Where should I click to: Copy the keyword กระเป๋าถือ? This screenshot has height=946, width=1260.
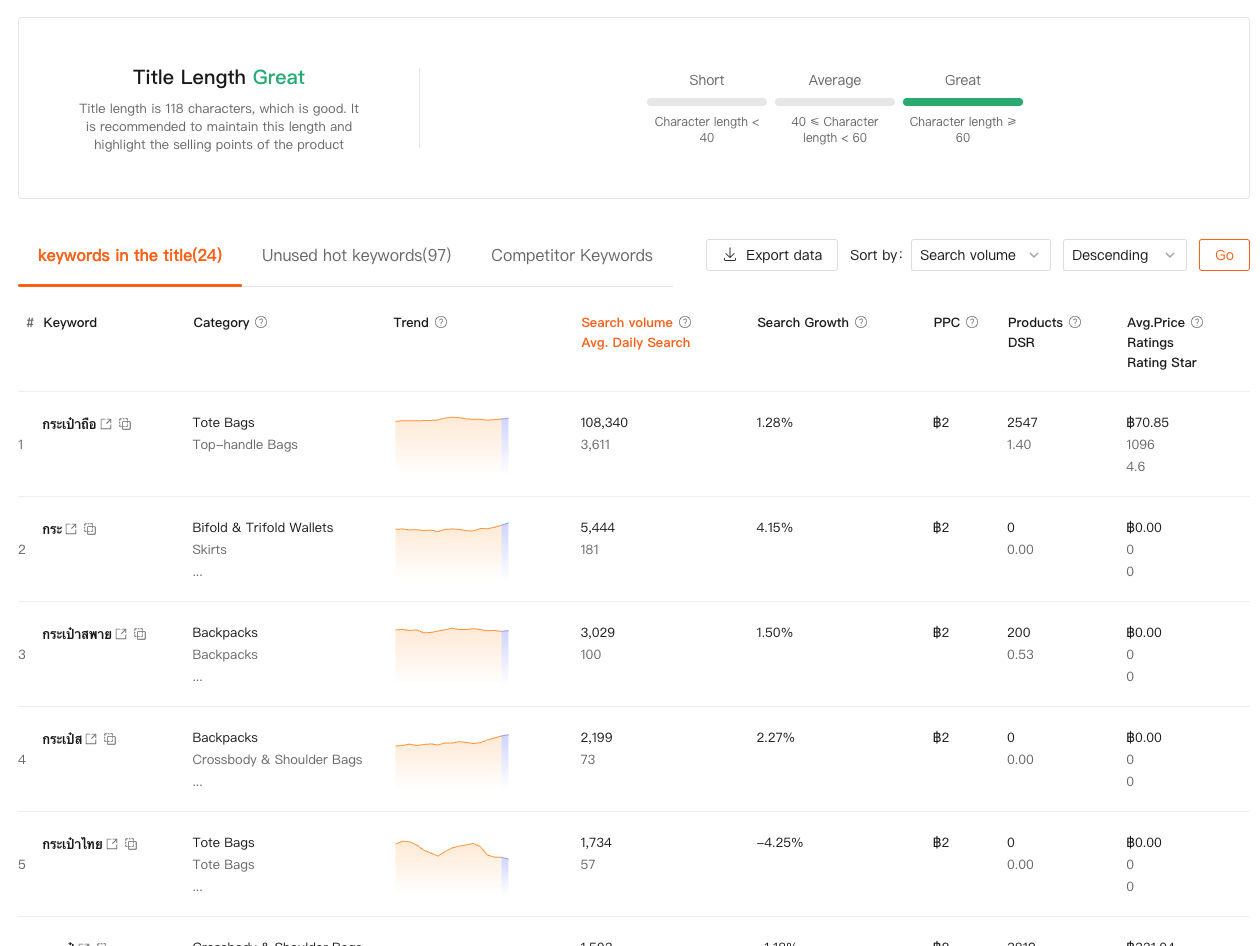point(125,424)
